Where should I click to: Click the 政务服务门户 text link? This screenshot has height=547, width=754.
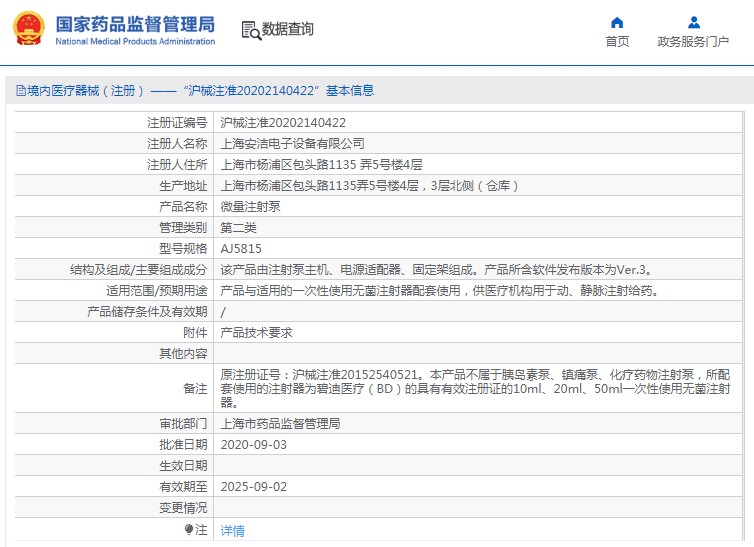693,42
